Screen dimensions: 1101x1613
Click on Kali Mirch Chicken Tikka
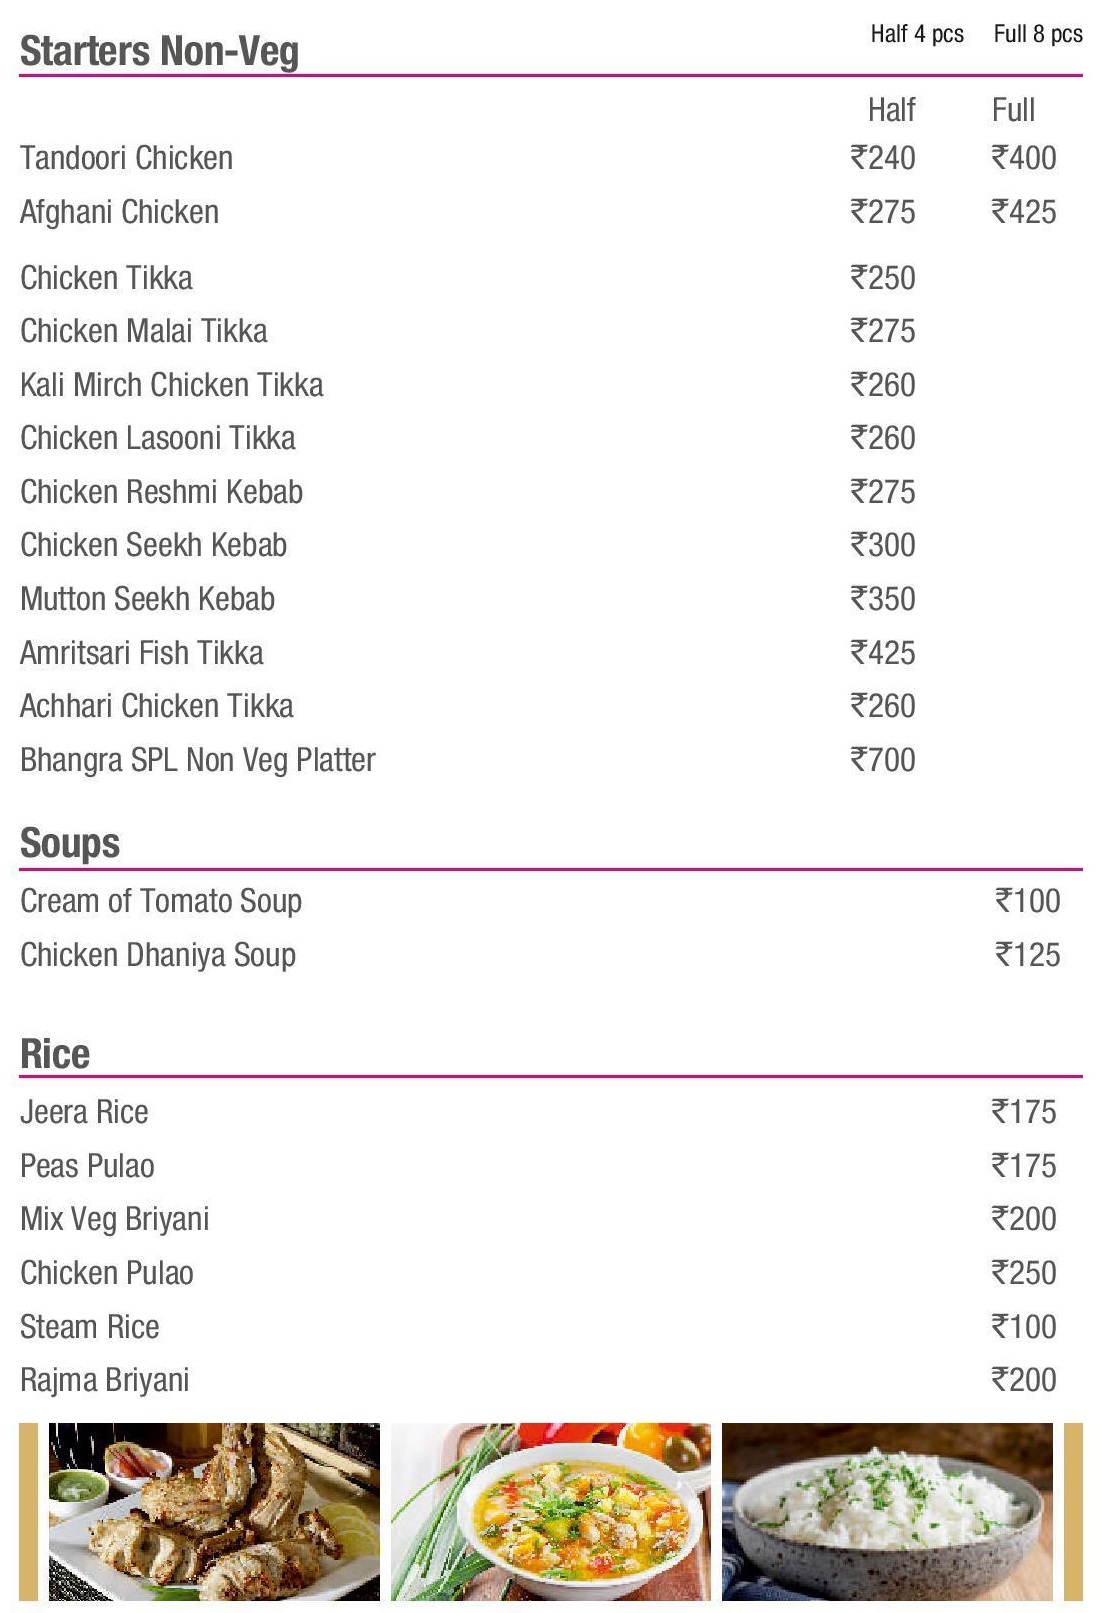pos(172,385)
